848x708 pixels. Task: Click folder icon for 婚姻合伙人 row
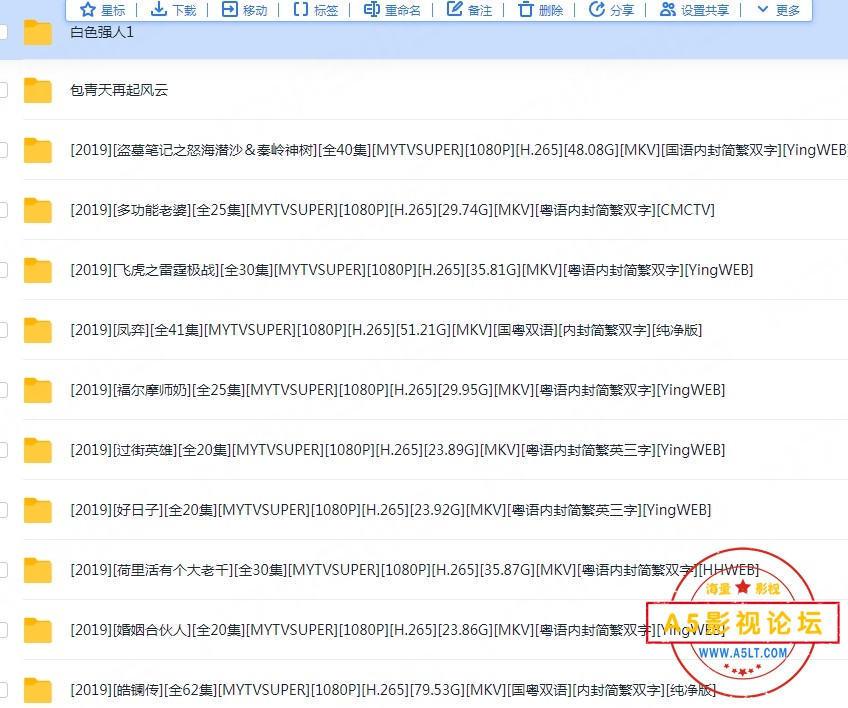coord(37,631)
